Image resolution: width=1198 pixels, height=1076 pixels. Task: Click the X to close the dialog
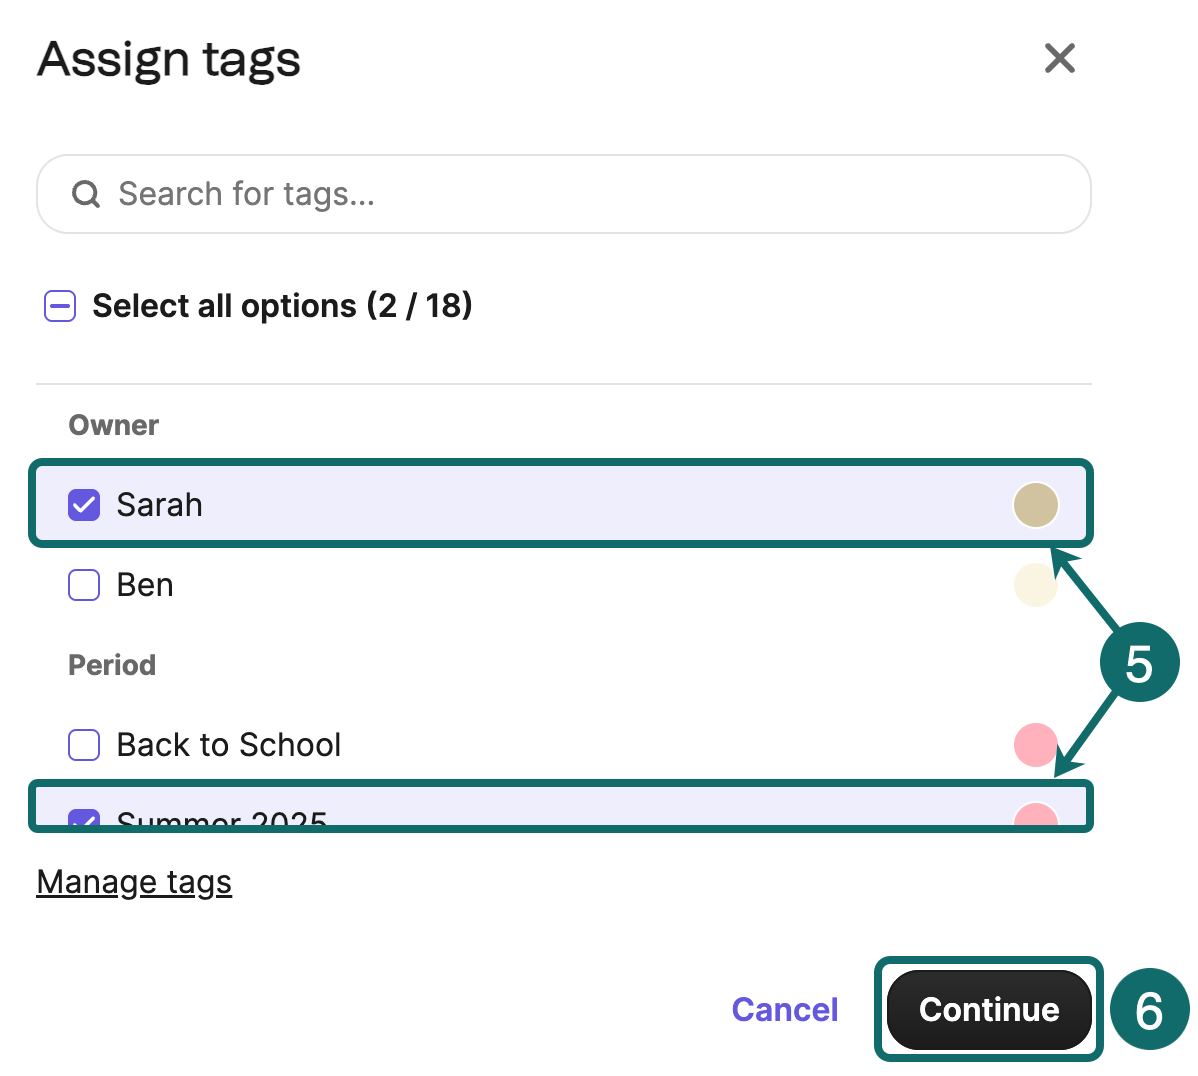1059,59
